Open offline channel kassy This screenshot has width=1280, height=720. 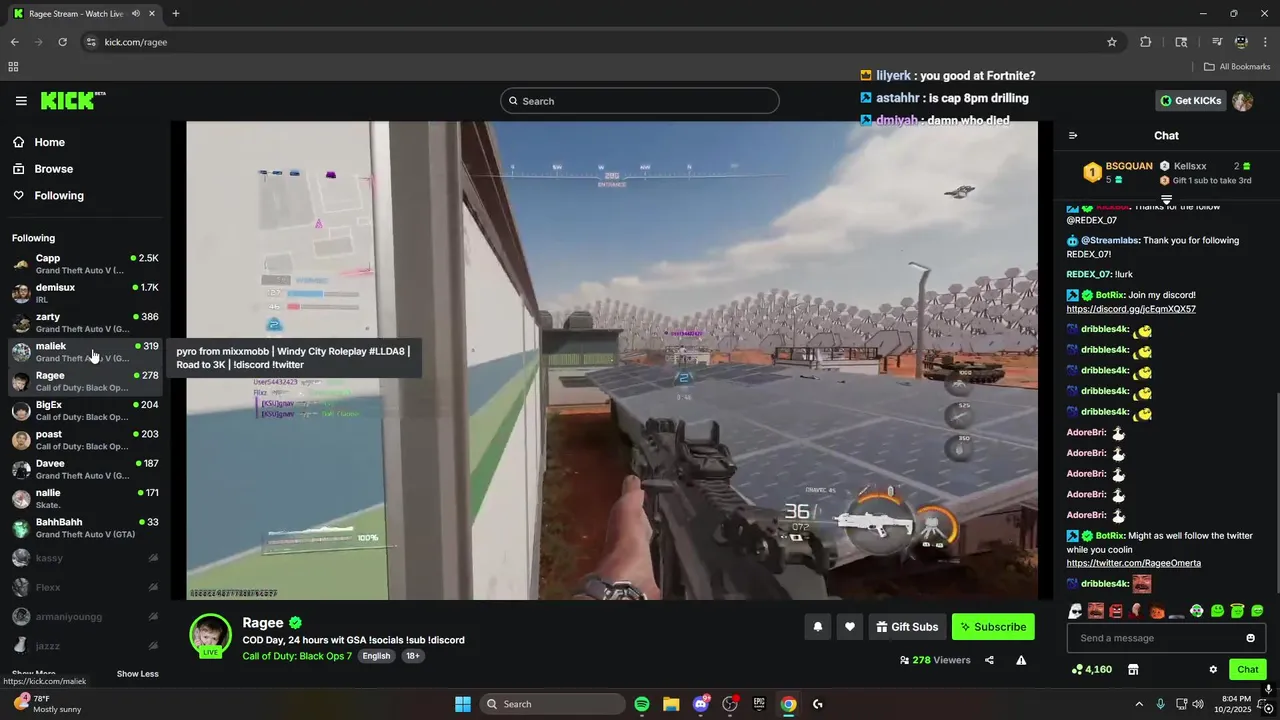click(85, 558)
